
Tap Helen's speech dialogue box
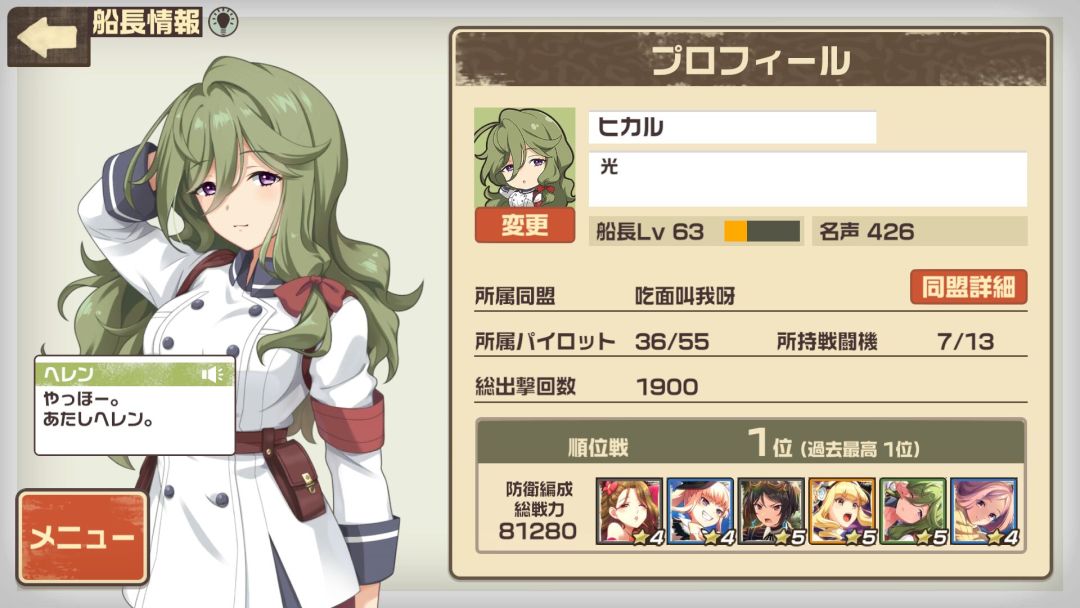(x=135, y=406)
